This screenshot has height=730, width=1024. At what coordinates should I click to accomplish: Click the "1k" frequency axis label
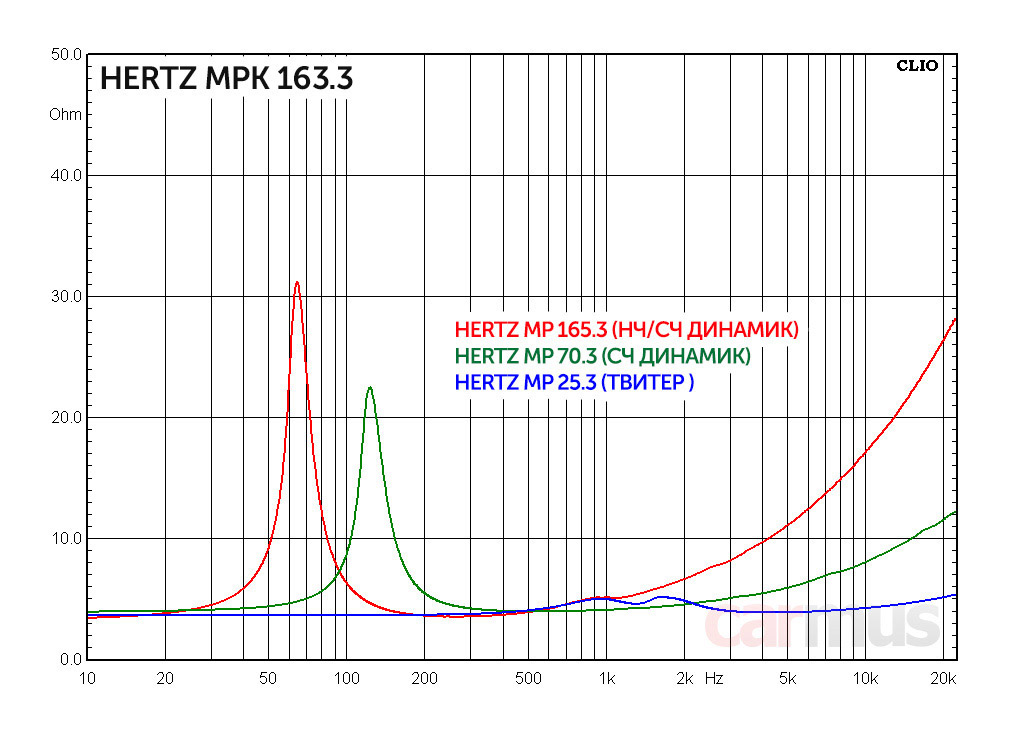tap(607, 679)
